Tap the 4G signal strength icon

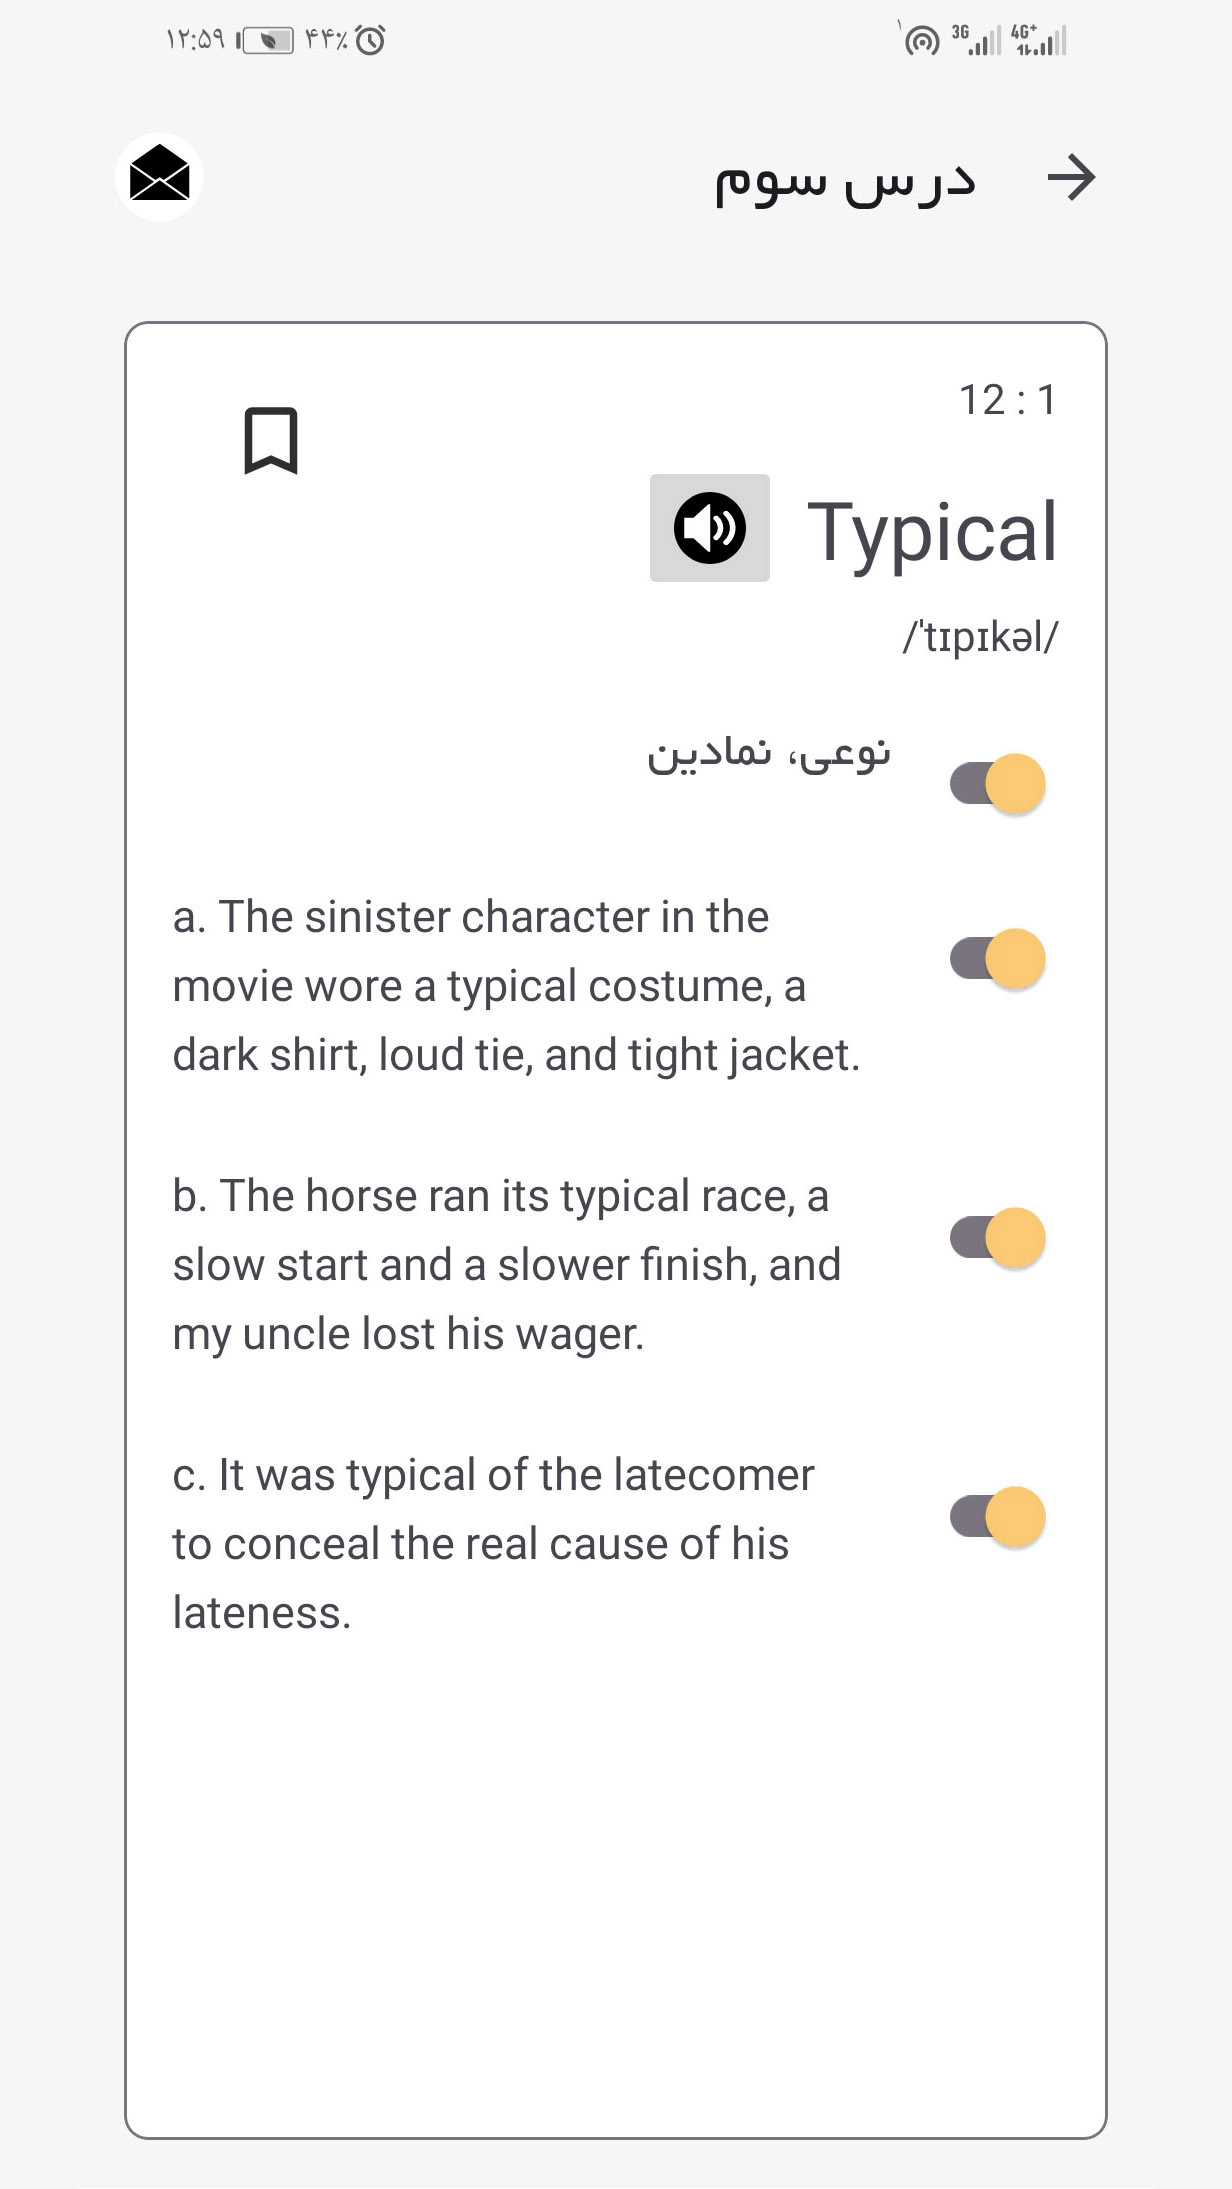pyautogui.click(x=1039, y=39)
